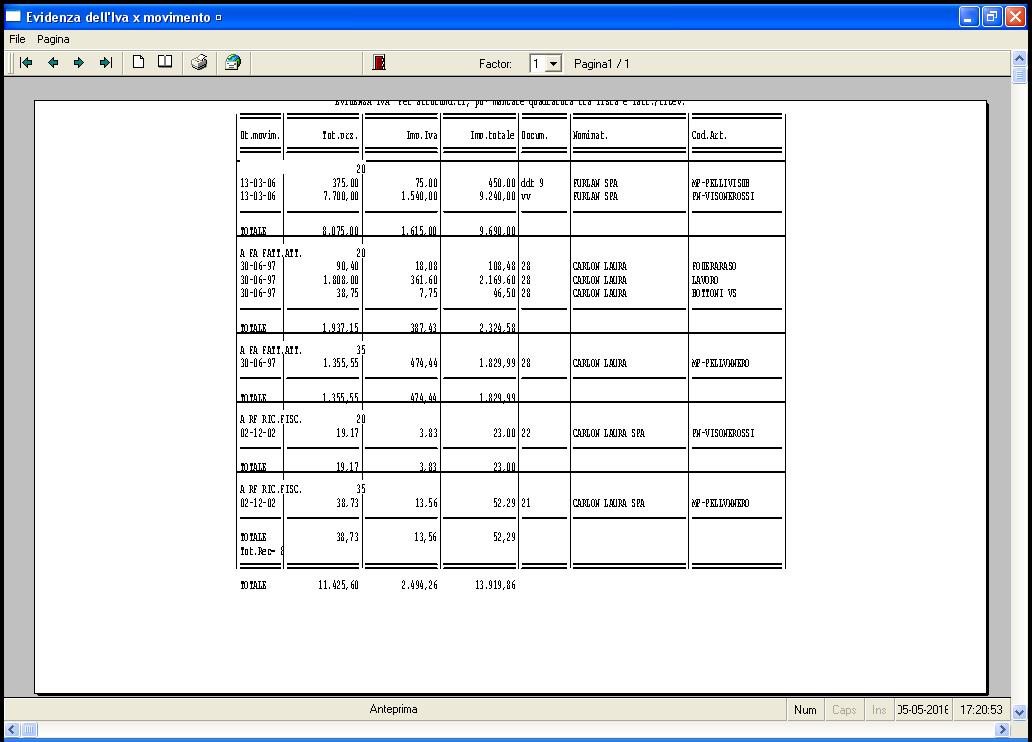Click the 'Imp.Iva' column header

(422, 135)
